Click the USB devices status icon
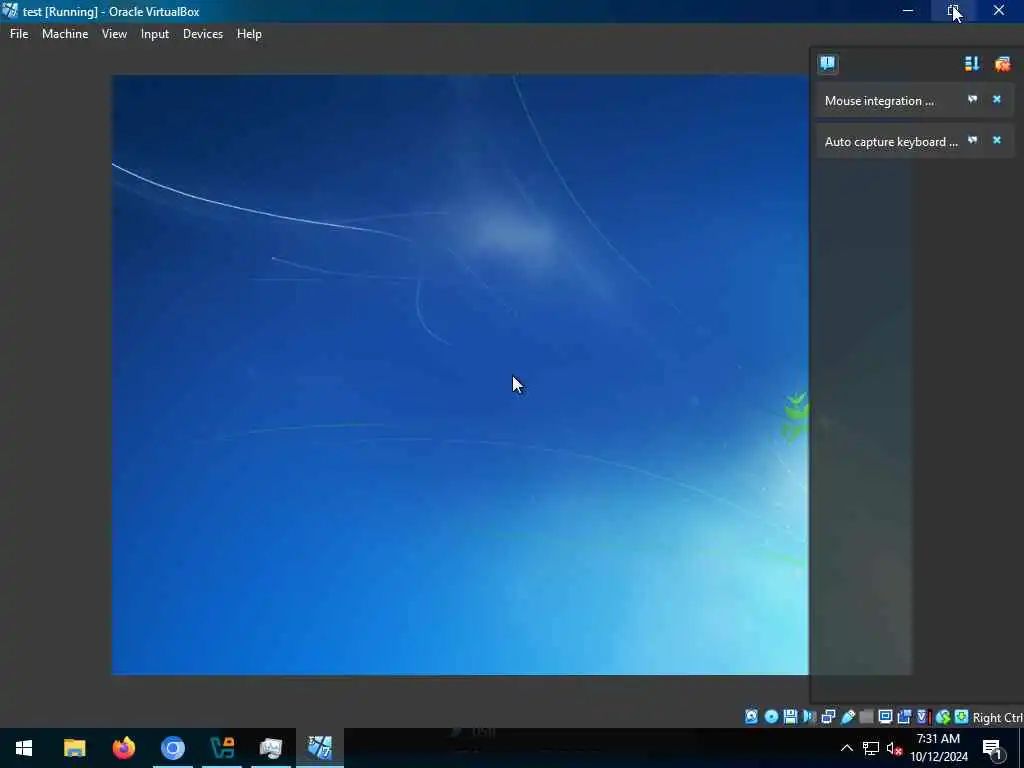Screen dimensions: 1024x768 [x=848, y=717]
